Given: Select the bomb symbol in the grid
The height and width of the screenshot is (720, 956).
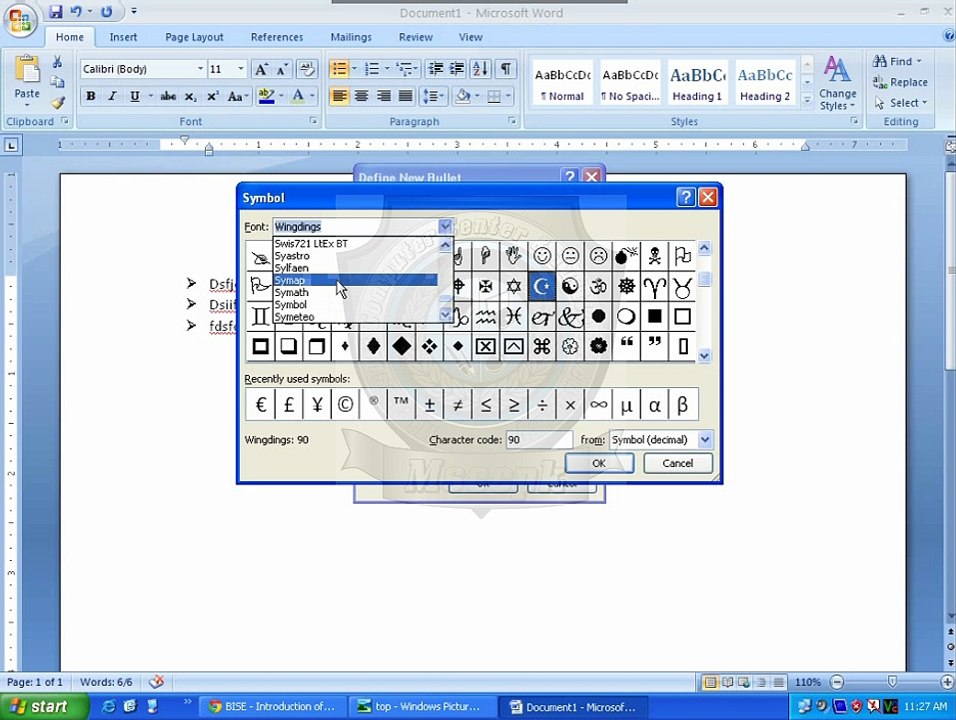Looking at the screenshot, I should [x=626, y=256].
